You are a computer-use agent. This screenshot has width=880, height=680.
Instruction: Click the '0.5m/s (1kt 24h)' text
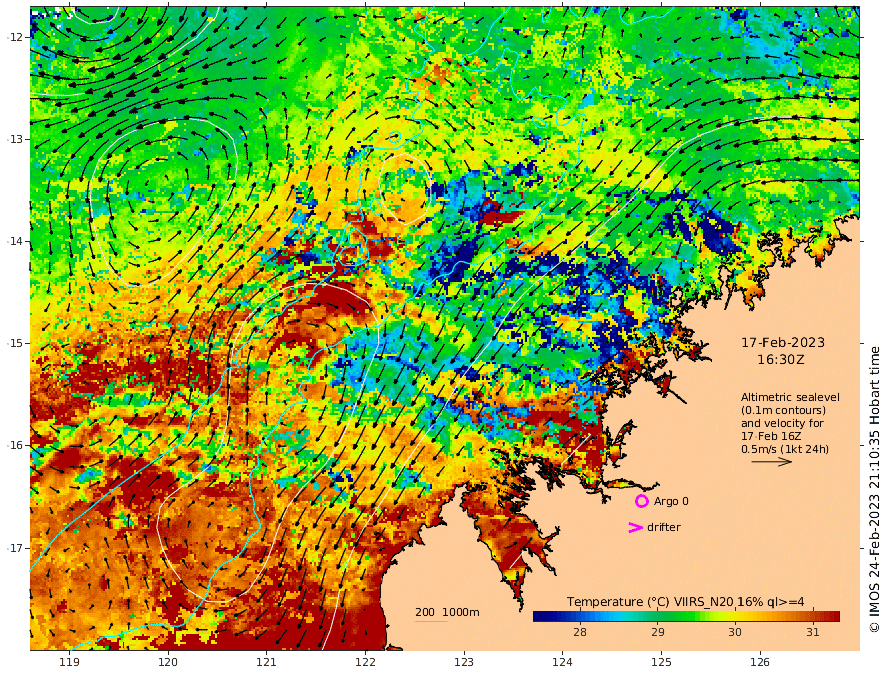click(785, 449)
